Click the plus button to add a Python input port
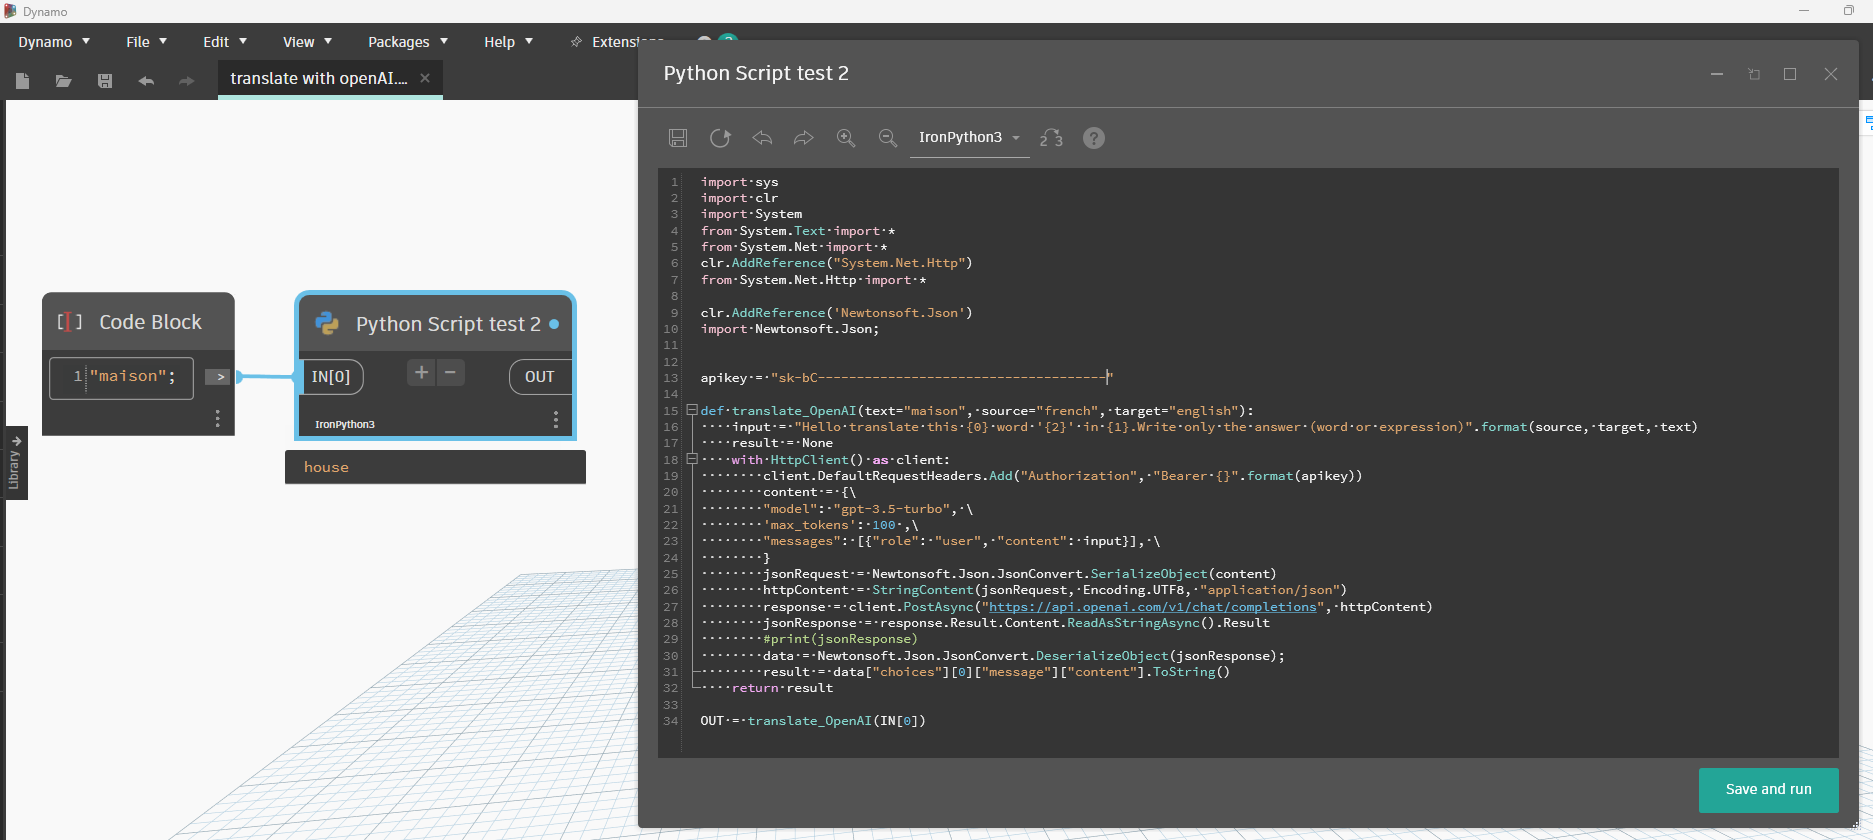The height and width of the screenshot is (840, 1873). (421, 373)
